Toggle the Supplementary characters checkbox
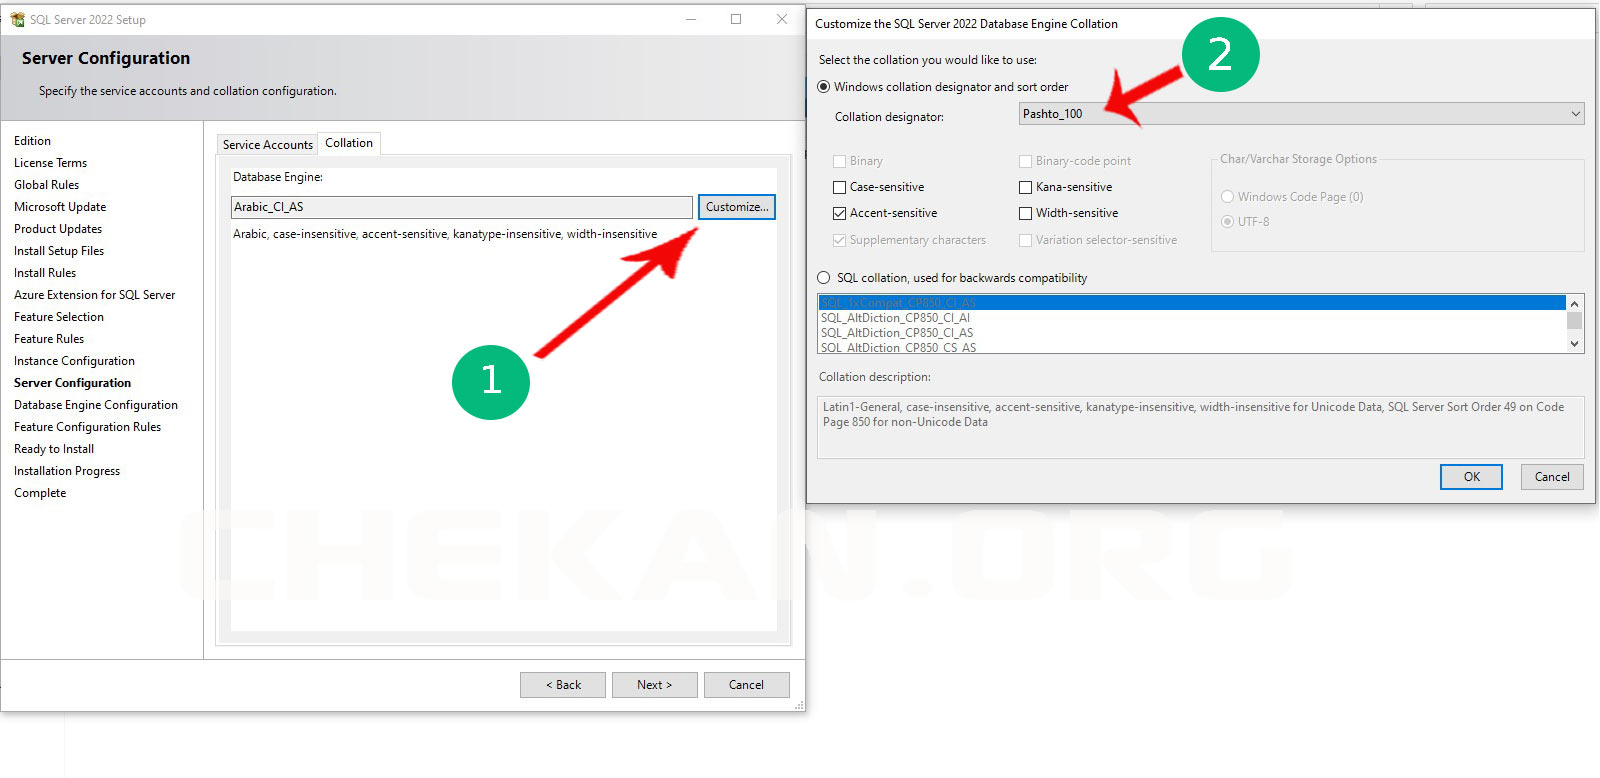Viewport: 1600px width, 778px height. pos(840,240)
